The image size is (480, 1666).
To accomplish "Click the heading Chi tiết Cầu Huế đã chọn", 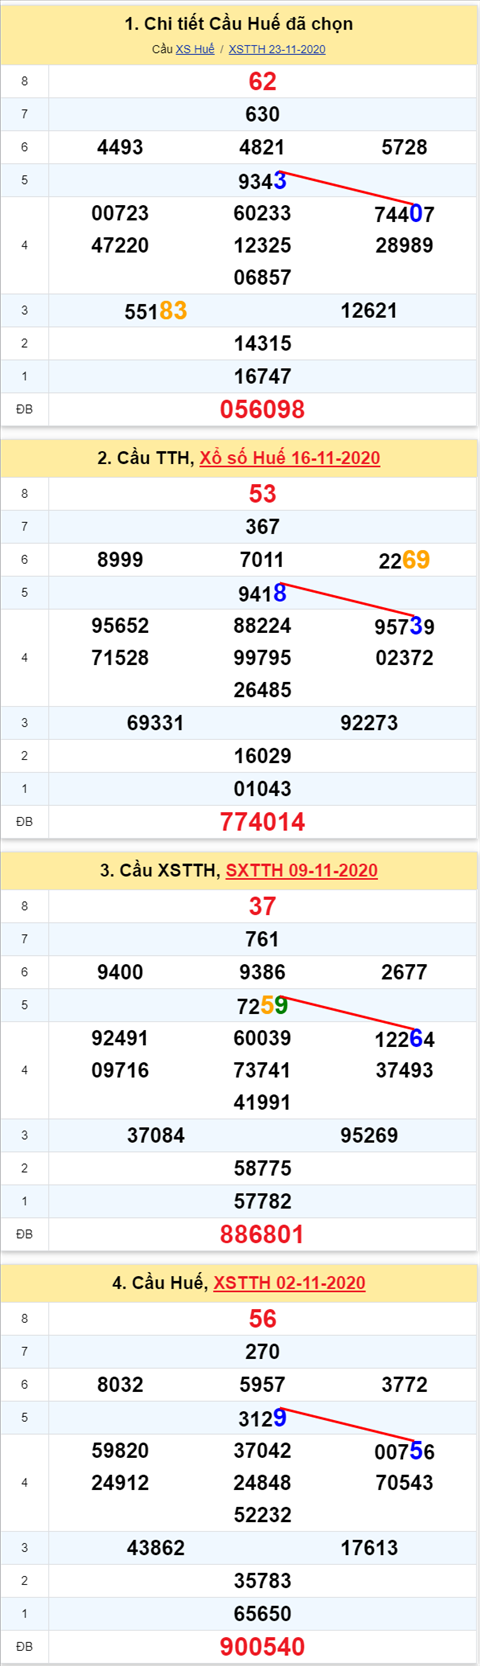I will (239, 23).
